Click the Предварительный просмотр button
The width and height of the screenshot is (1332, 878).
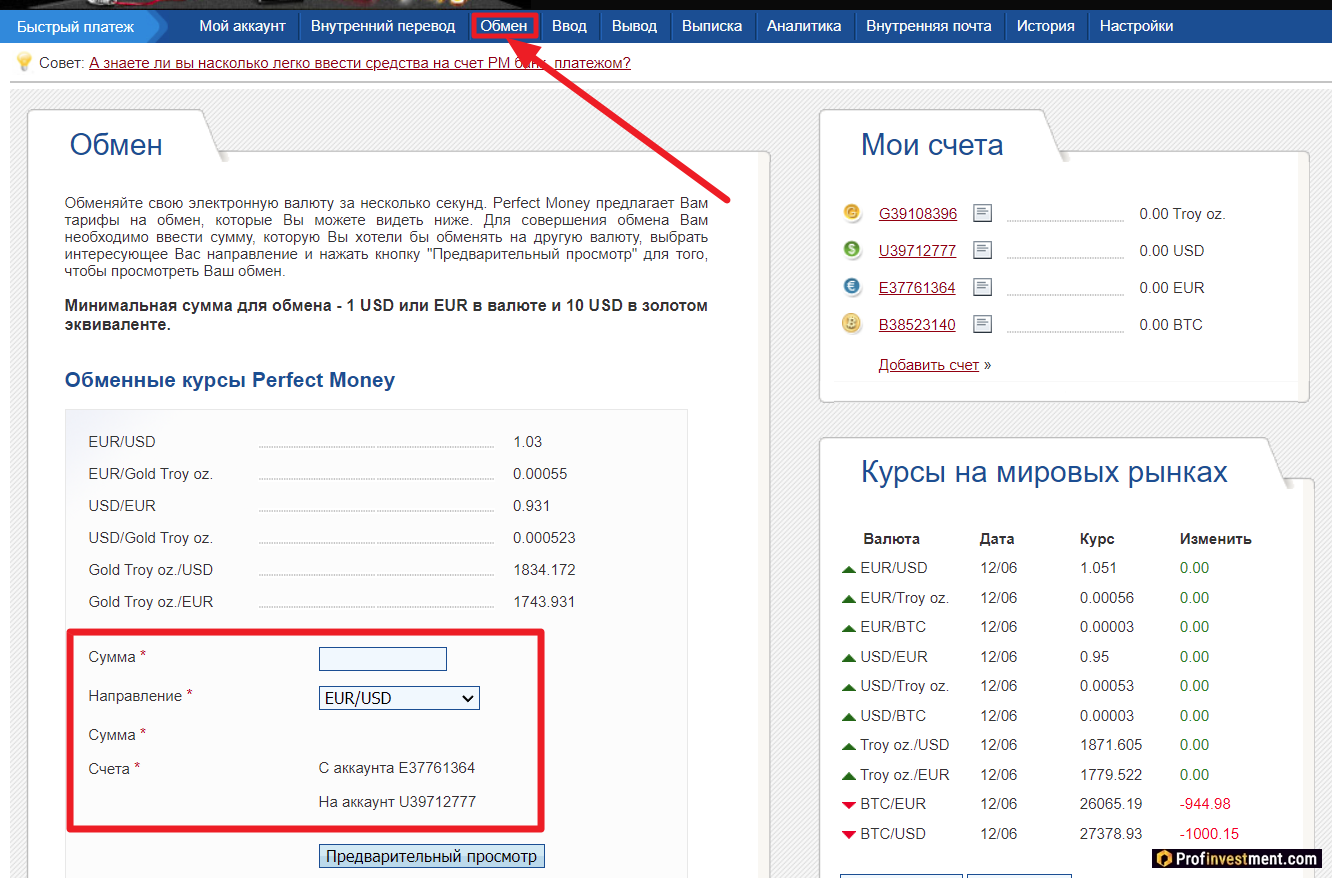(432, 856)
